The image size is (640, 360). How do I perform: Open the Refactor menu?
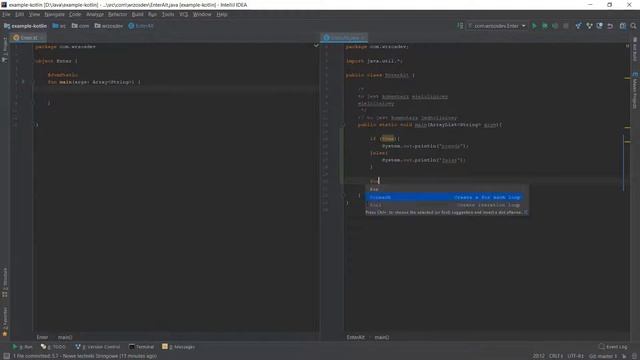pyautogui.click(x=118, y=14)
